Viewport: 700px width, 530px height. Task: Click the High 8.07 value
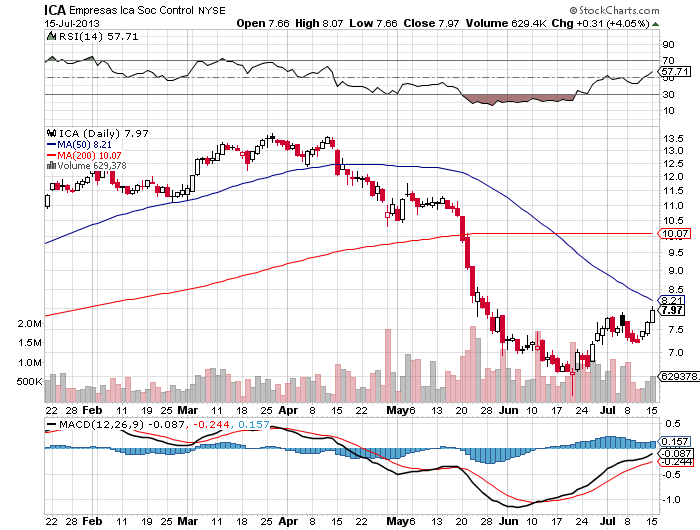click(x=319, y=23)
